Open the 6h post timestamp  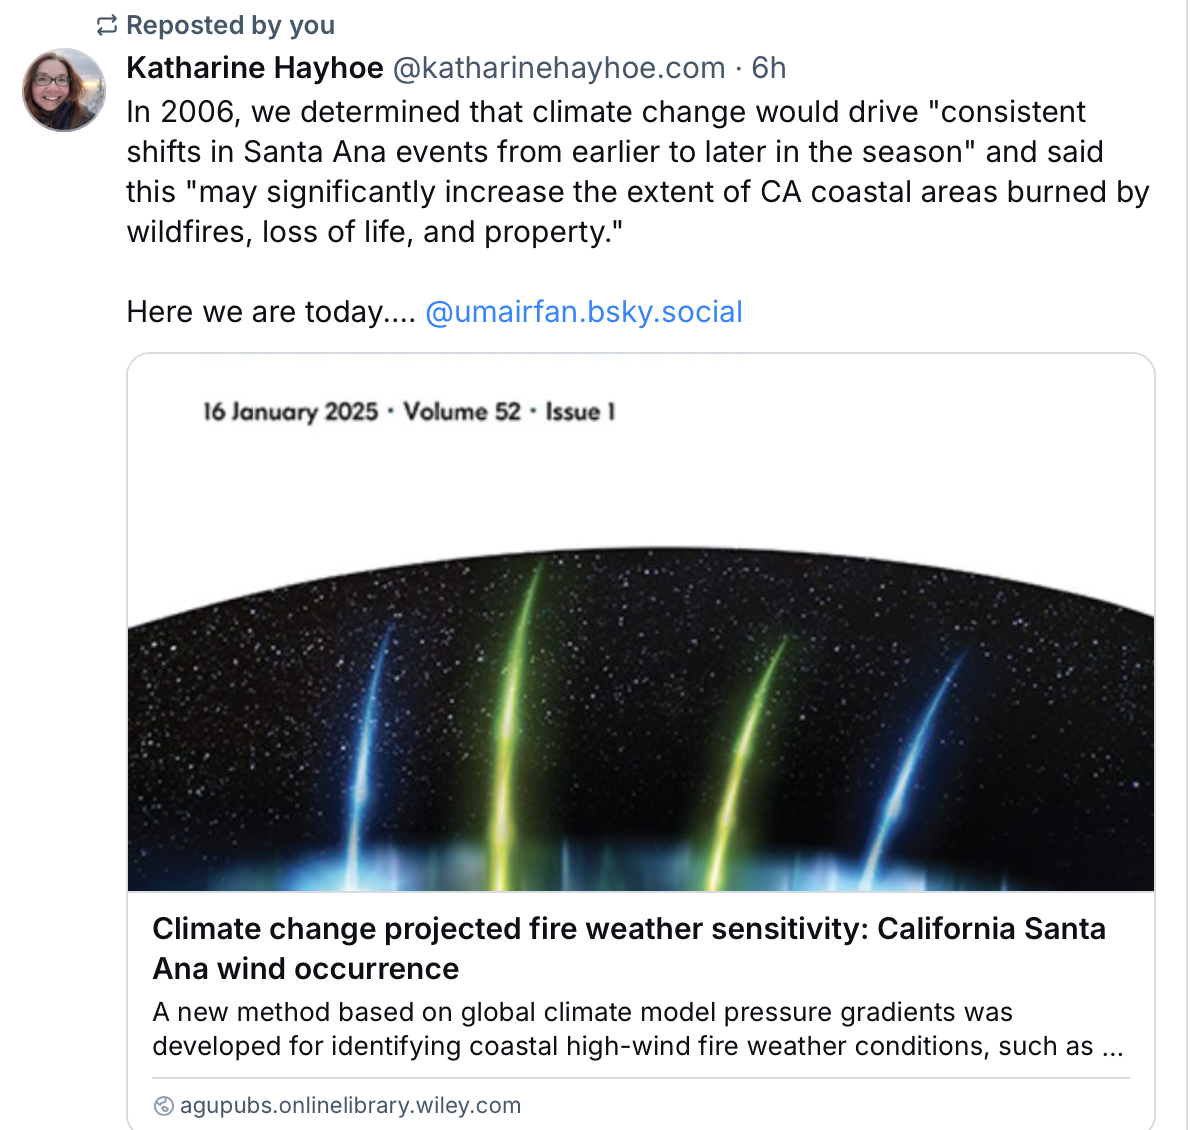click(x=769, y=68)
